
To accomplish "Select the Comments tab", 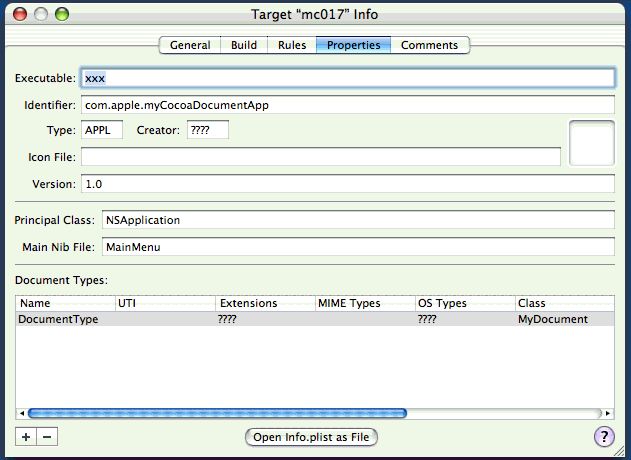I will 429,45.
